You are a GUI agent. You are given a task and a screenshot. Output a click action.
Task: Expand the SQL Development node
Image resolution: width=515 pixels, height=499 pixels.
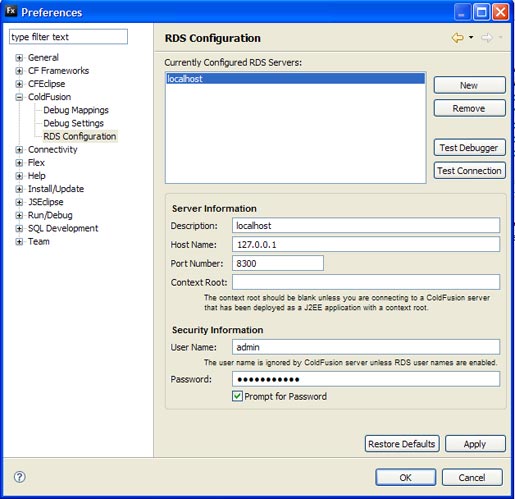pyautogui.click(x=19, y=228)
